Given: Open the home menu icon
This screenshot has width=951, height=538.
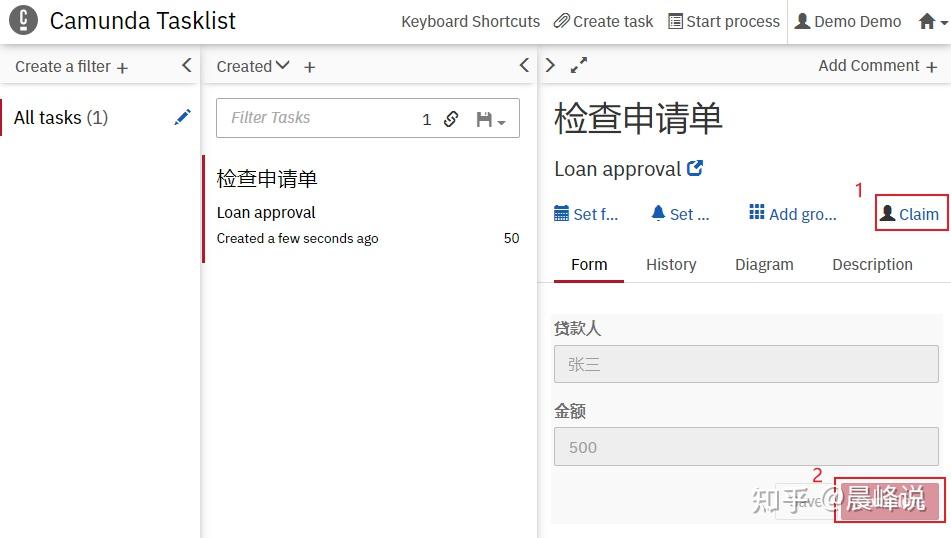Looking at the screenshot, I should 930,21.
